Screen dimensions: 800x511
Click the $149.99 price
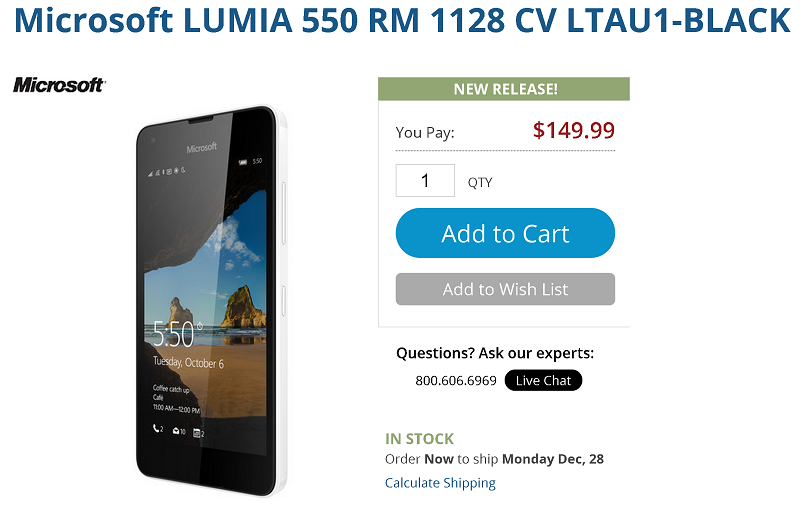tap(574, 130)
